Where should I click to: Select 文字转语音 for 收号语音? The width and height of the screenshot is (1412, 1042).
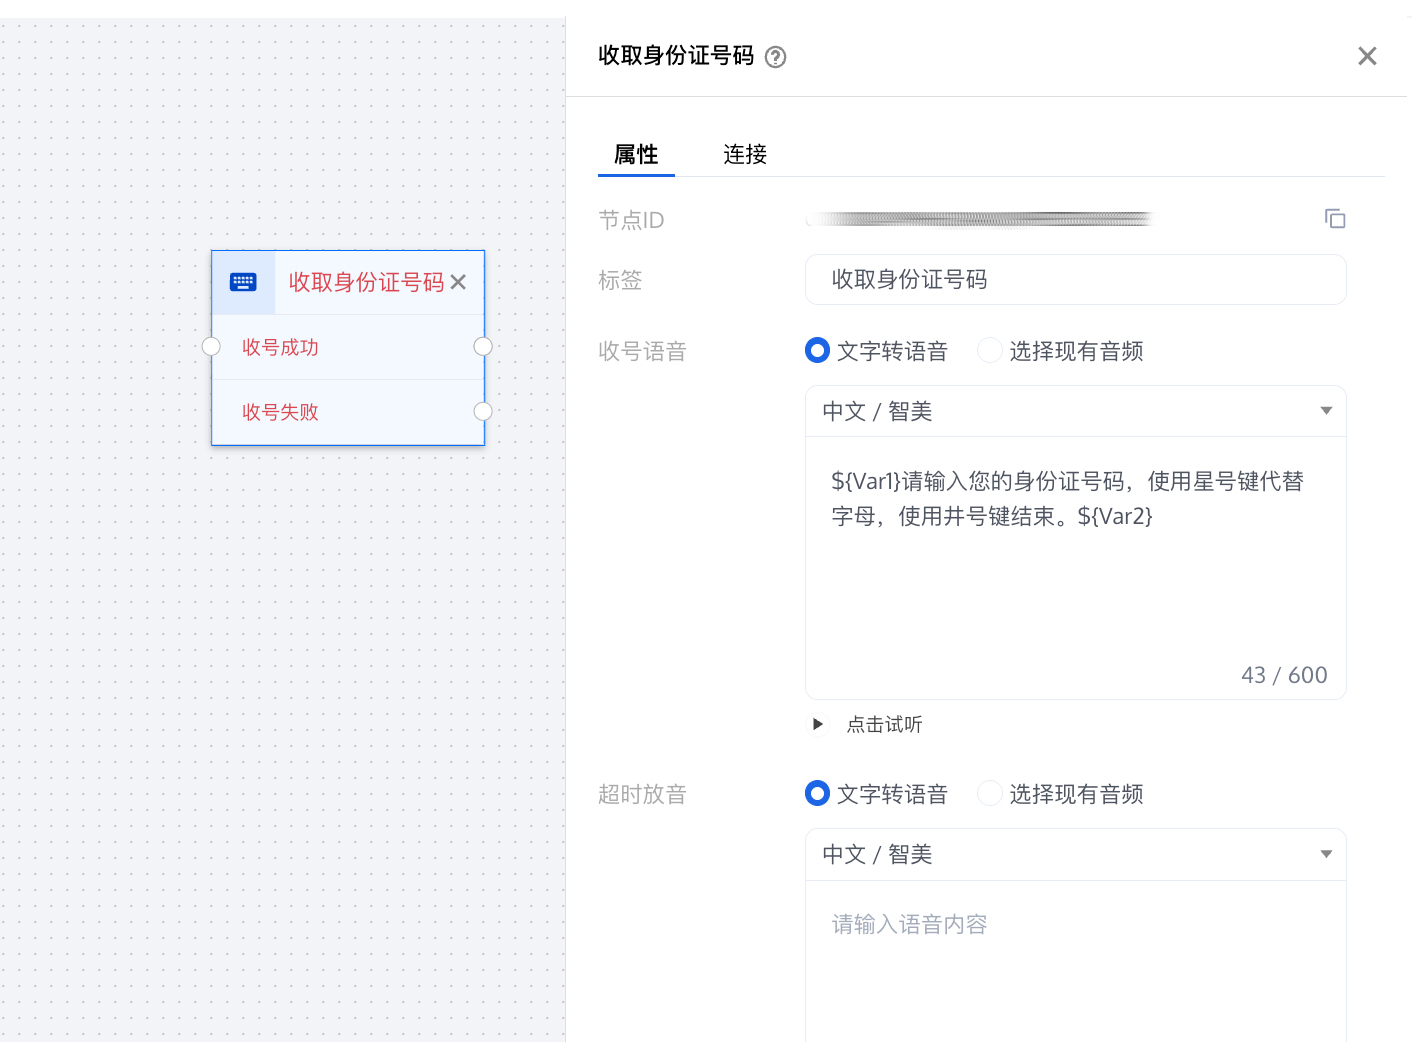coord(818,351)
